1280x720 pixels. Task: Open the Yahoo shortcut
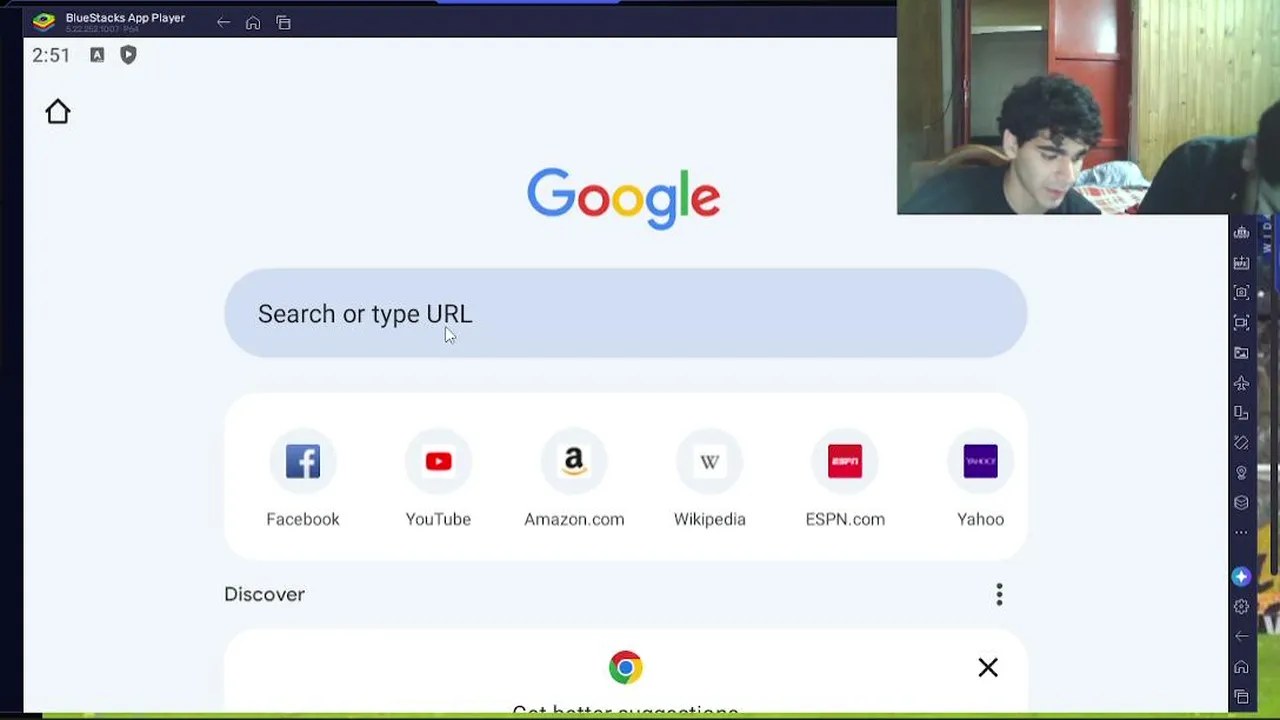tap(981, 461)
